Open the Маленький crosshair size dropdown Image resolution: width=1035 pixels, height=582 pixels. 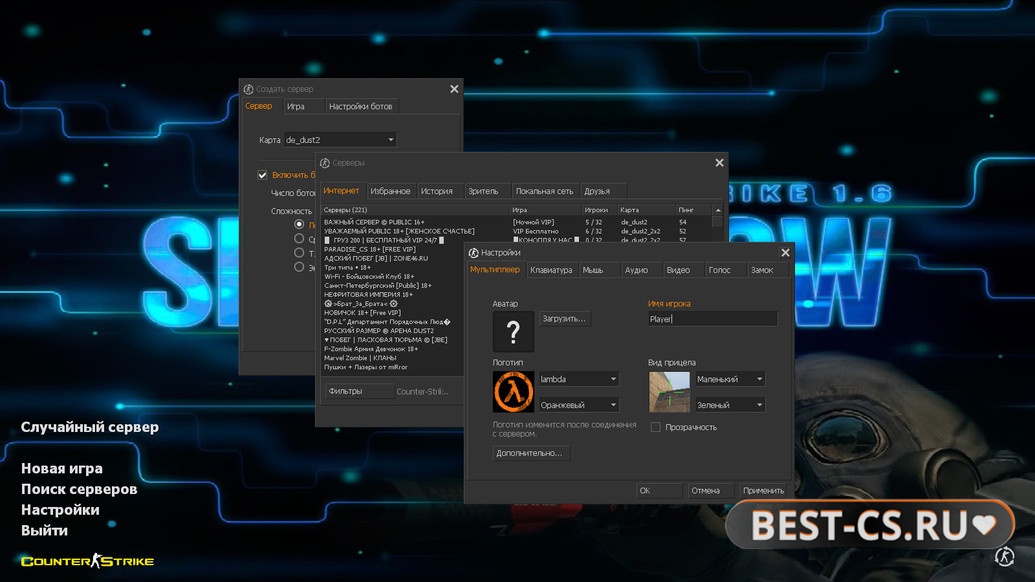pos(729,379)
